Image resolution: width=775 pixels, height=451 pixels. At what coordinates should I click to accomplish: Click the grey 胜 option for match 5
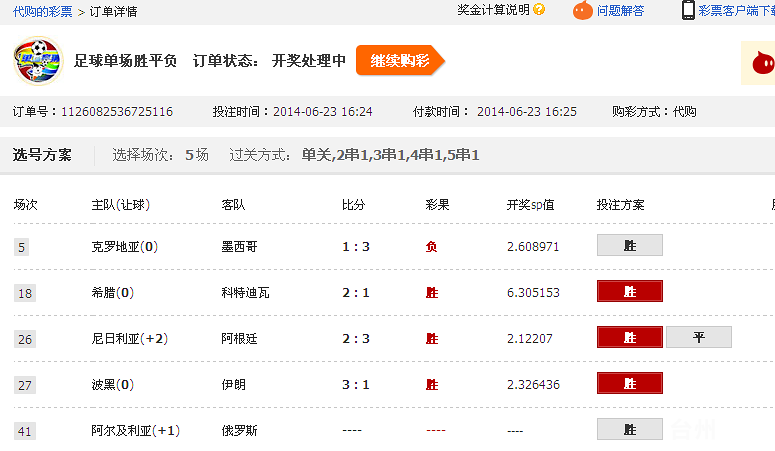click(630, 245)
